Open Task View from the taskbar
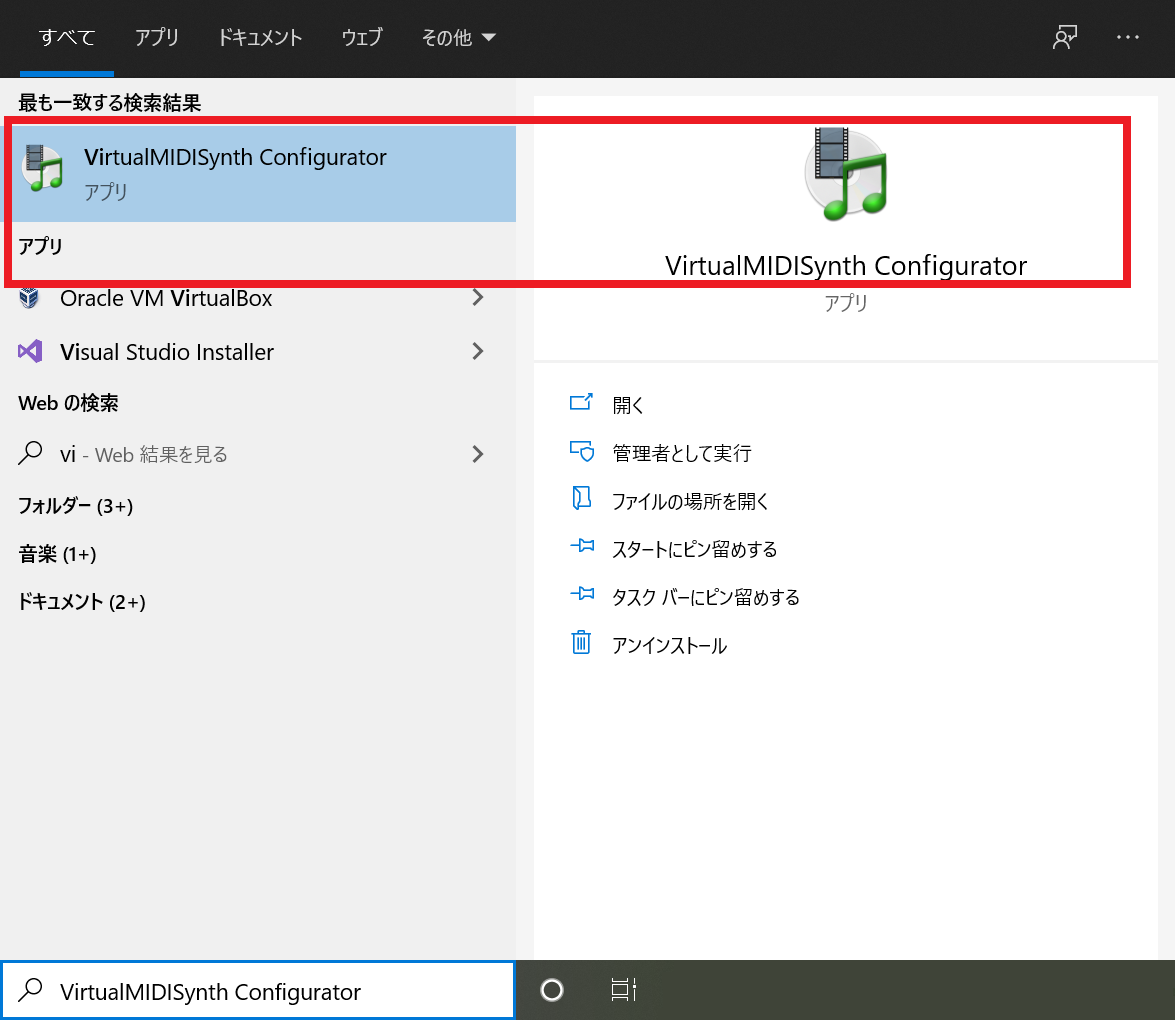 click(x=623, y=991)
